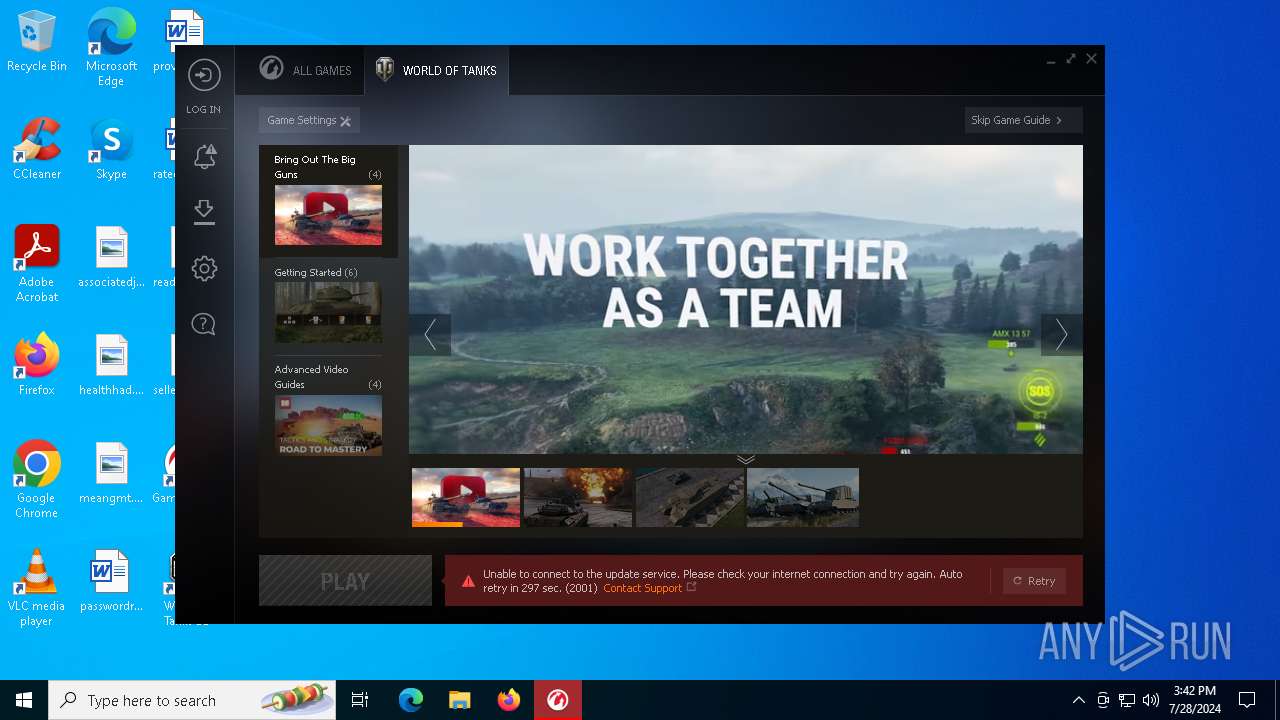The height and width of the screenshot is (720, 1280).
Task: Open Getting Started playlist thumbnail
Action: [x=328, y=312]
